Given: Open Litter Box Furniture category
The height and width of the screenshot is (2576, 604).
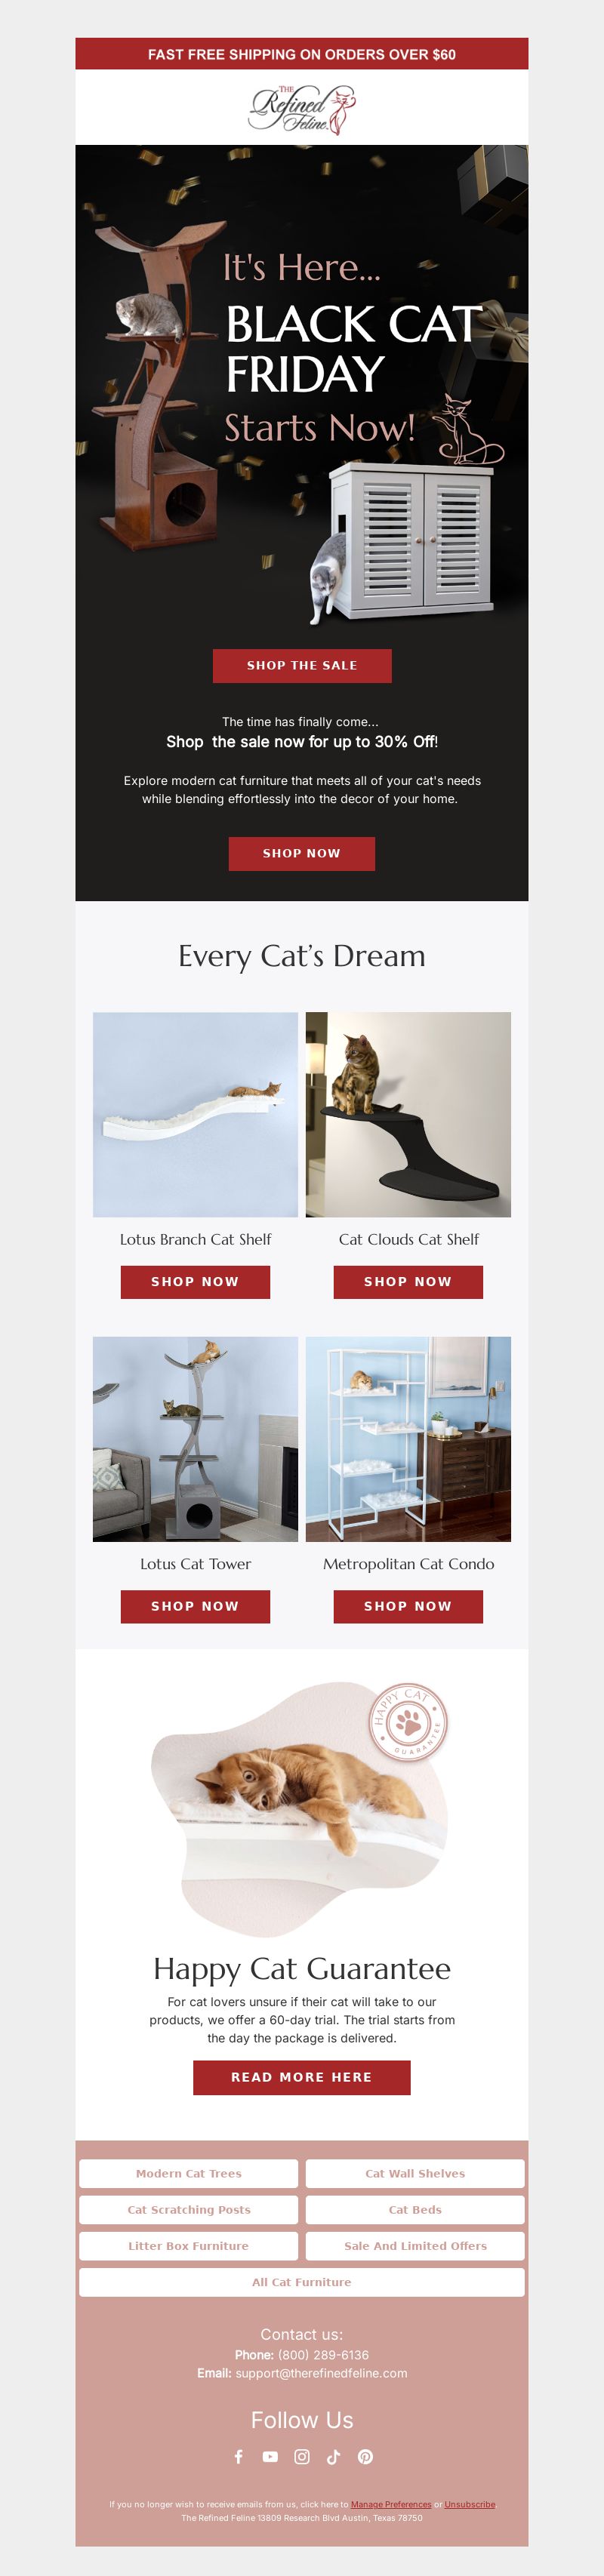Looking at the screenshot, I should 189,2245.
